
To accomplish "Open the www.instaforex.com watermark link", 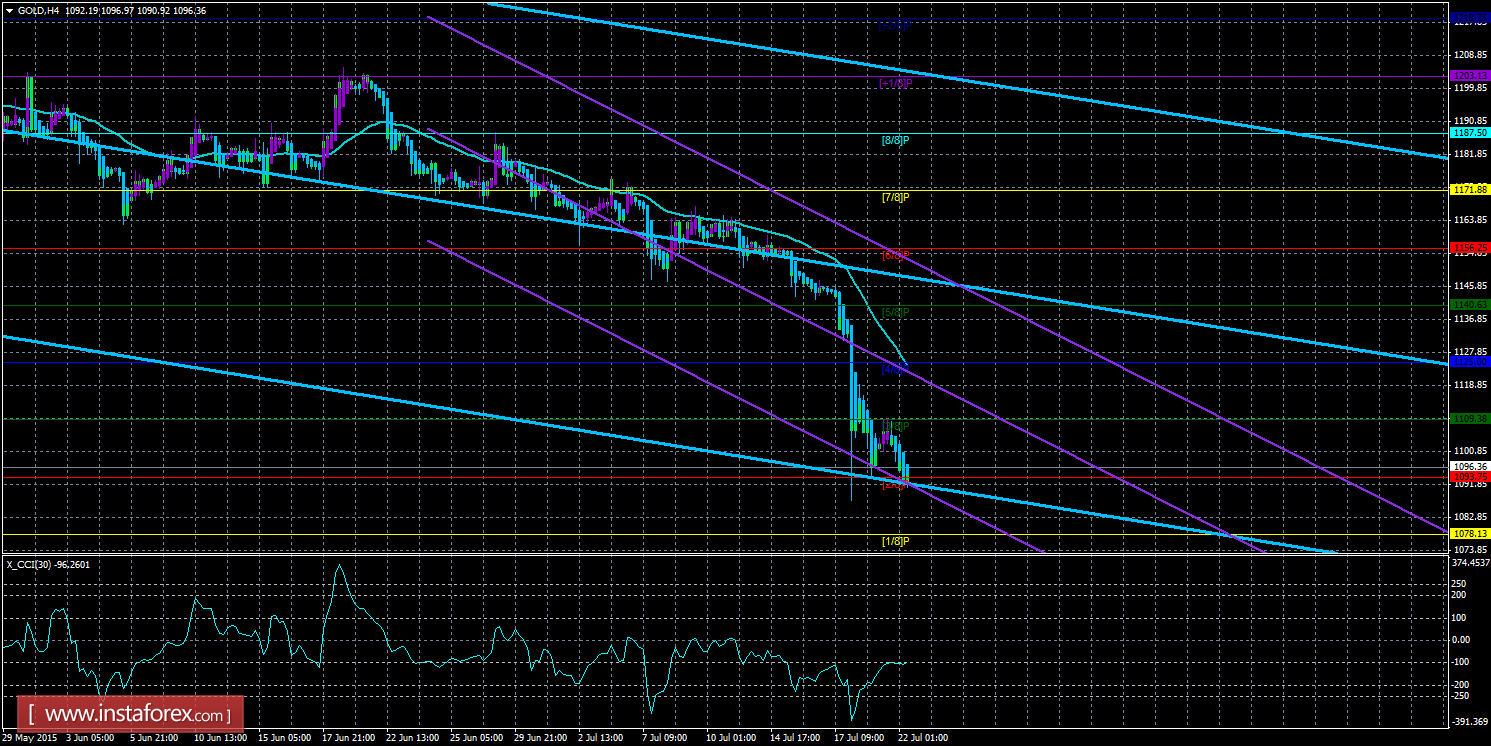I will point(136,716).
